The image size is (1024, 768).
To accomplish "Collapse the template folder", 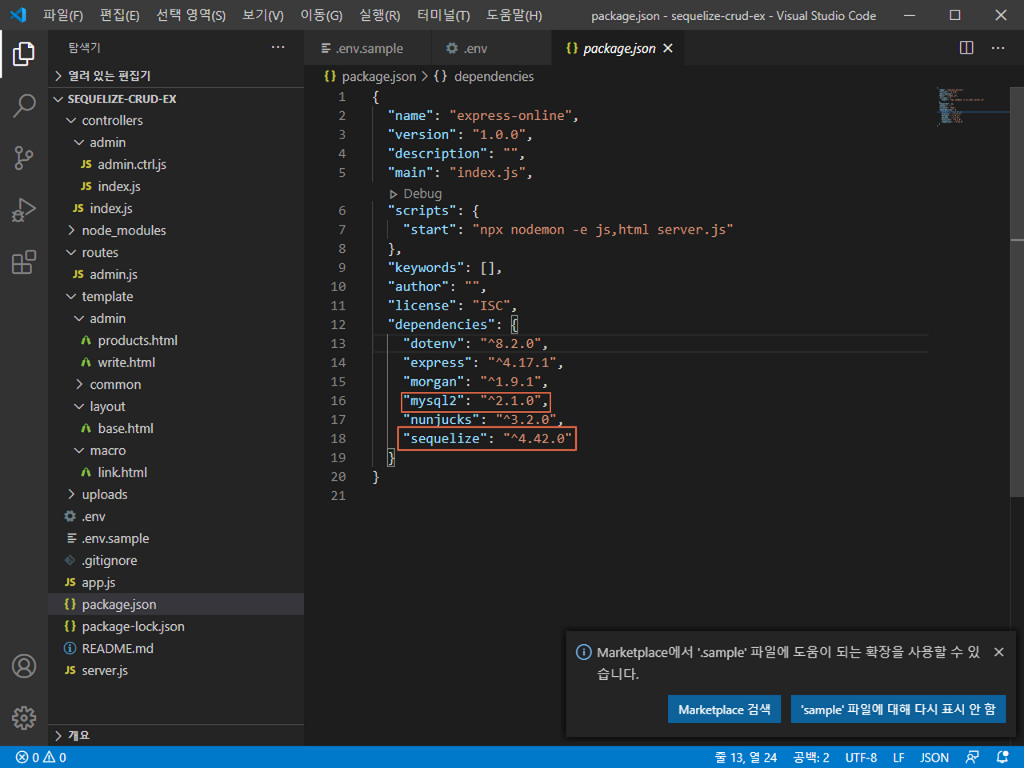I will click(107, 296).
